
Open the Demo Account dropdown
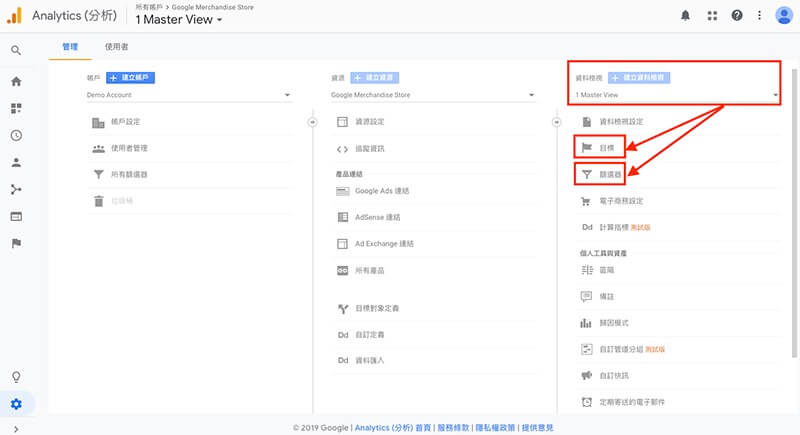tap(189, 95)
